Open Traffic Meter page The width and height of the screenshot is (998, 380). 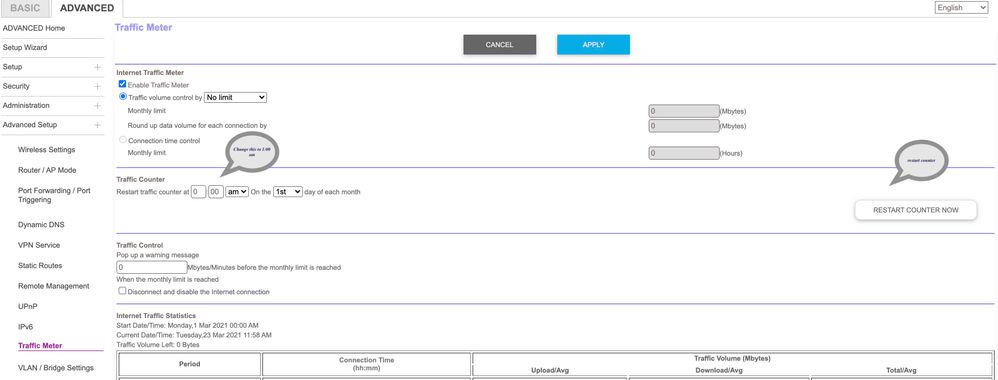tap(40, 346)
